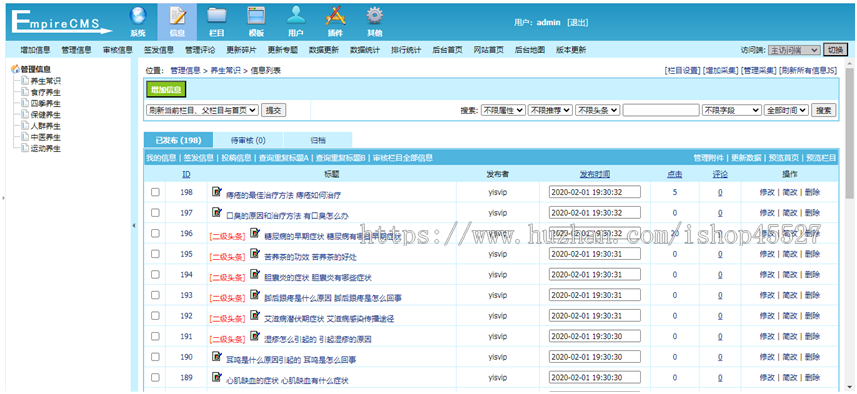This screenshot has height=394, width=857.
Task: Select 运动养生 in the tree
Action: click(x=46, y=148)
